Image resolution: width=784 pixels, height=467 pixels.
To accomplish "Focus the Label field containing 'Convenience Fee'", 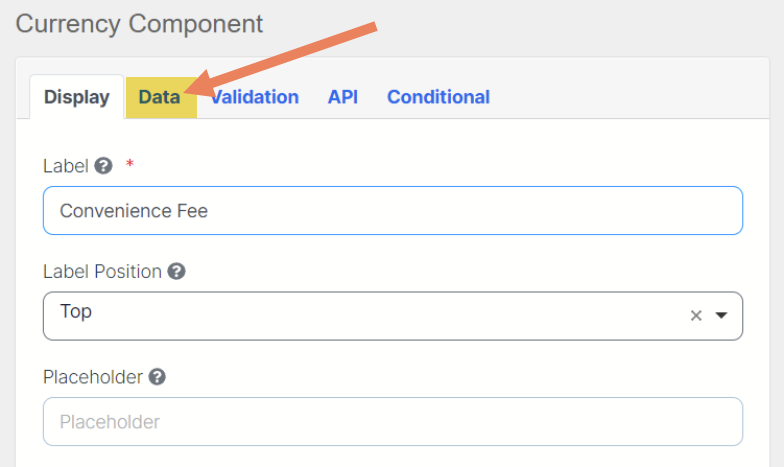I will click(x=392, y=210).
